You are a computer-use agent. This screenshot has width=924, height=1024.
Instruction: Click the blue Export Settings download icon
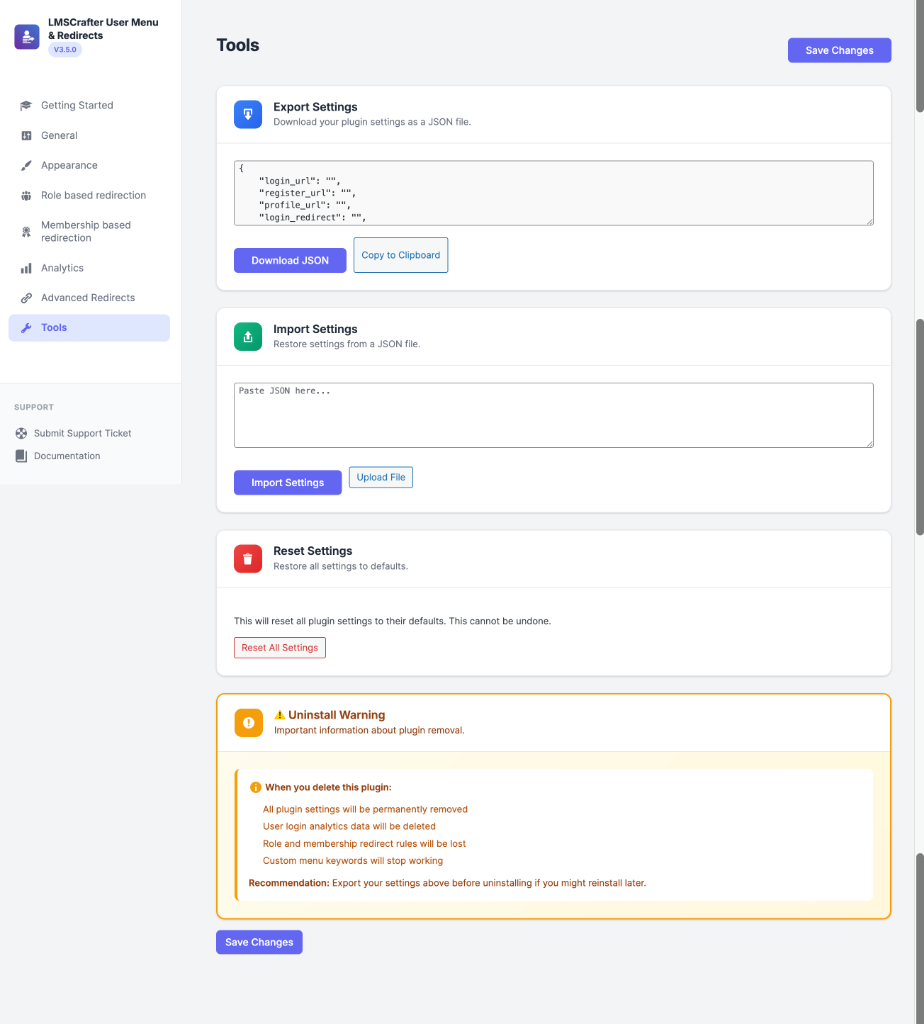coord(247,114)
